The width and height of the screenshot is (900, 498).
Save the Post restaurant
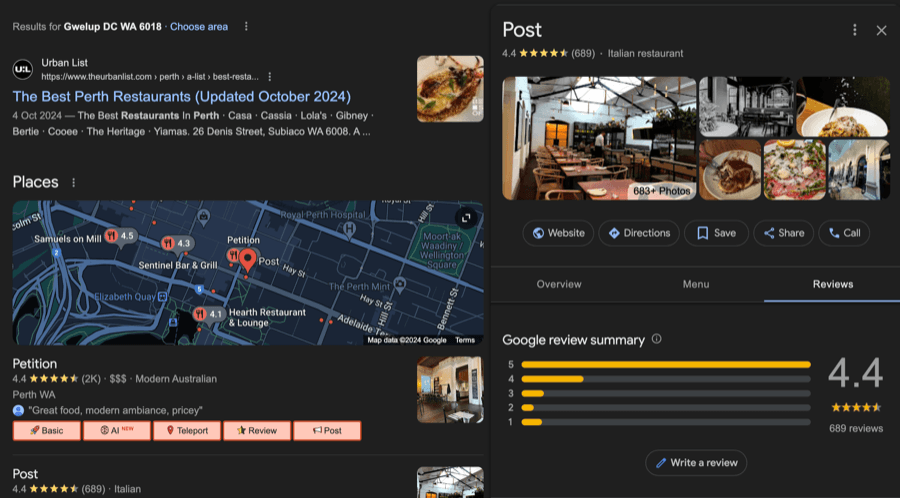[x=716, y=233]
